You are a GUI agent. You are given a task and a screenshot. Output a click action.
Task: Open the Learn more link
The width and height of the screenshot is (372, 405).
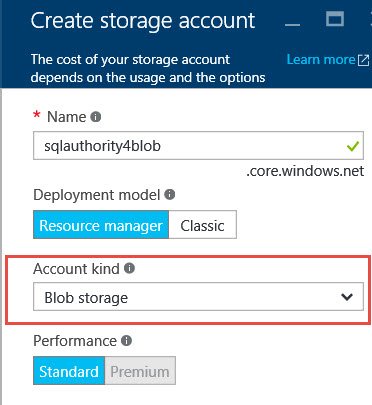click(321, 60)
